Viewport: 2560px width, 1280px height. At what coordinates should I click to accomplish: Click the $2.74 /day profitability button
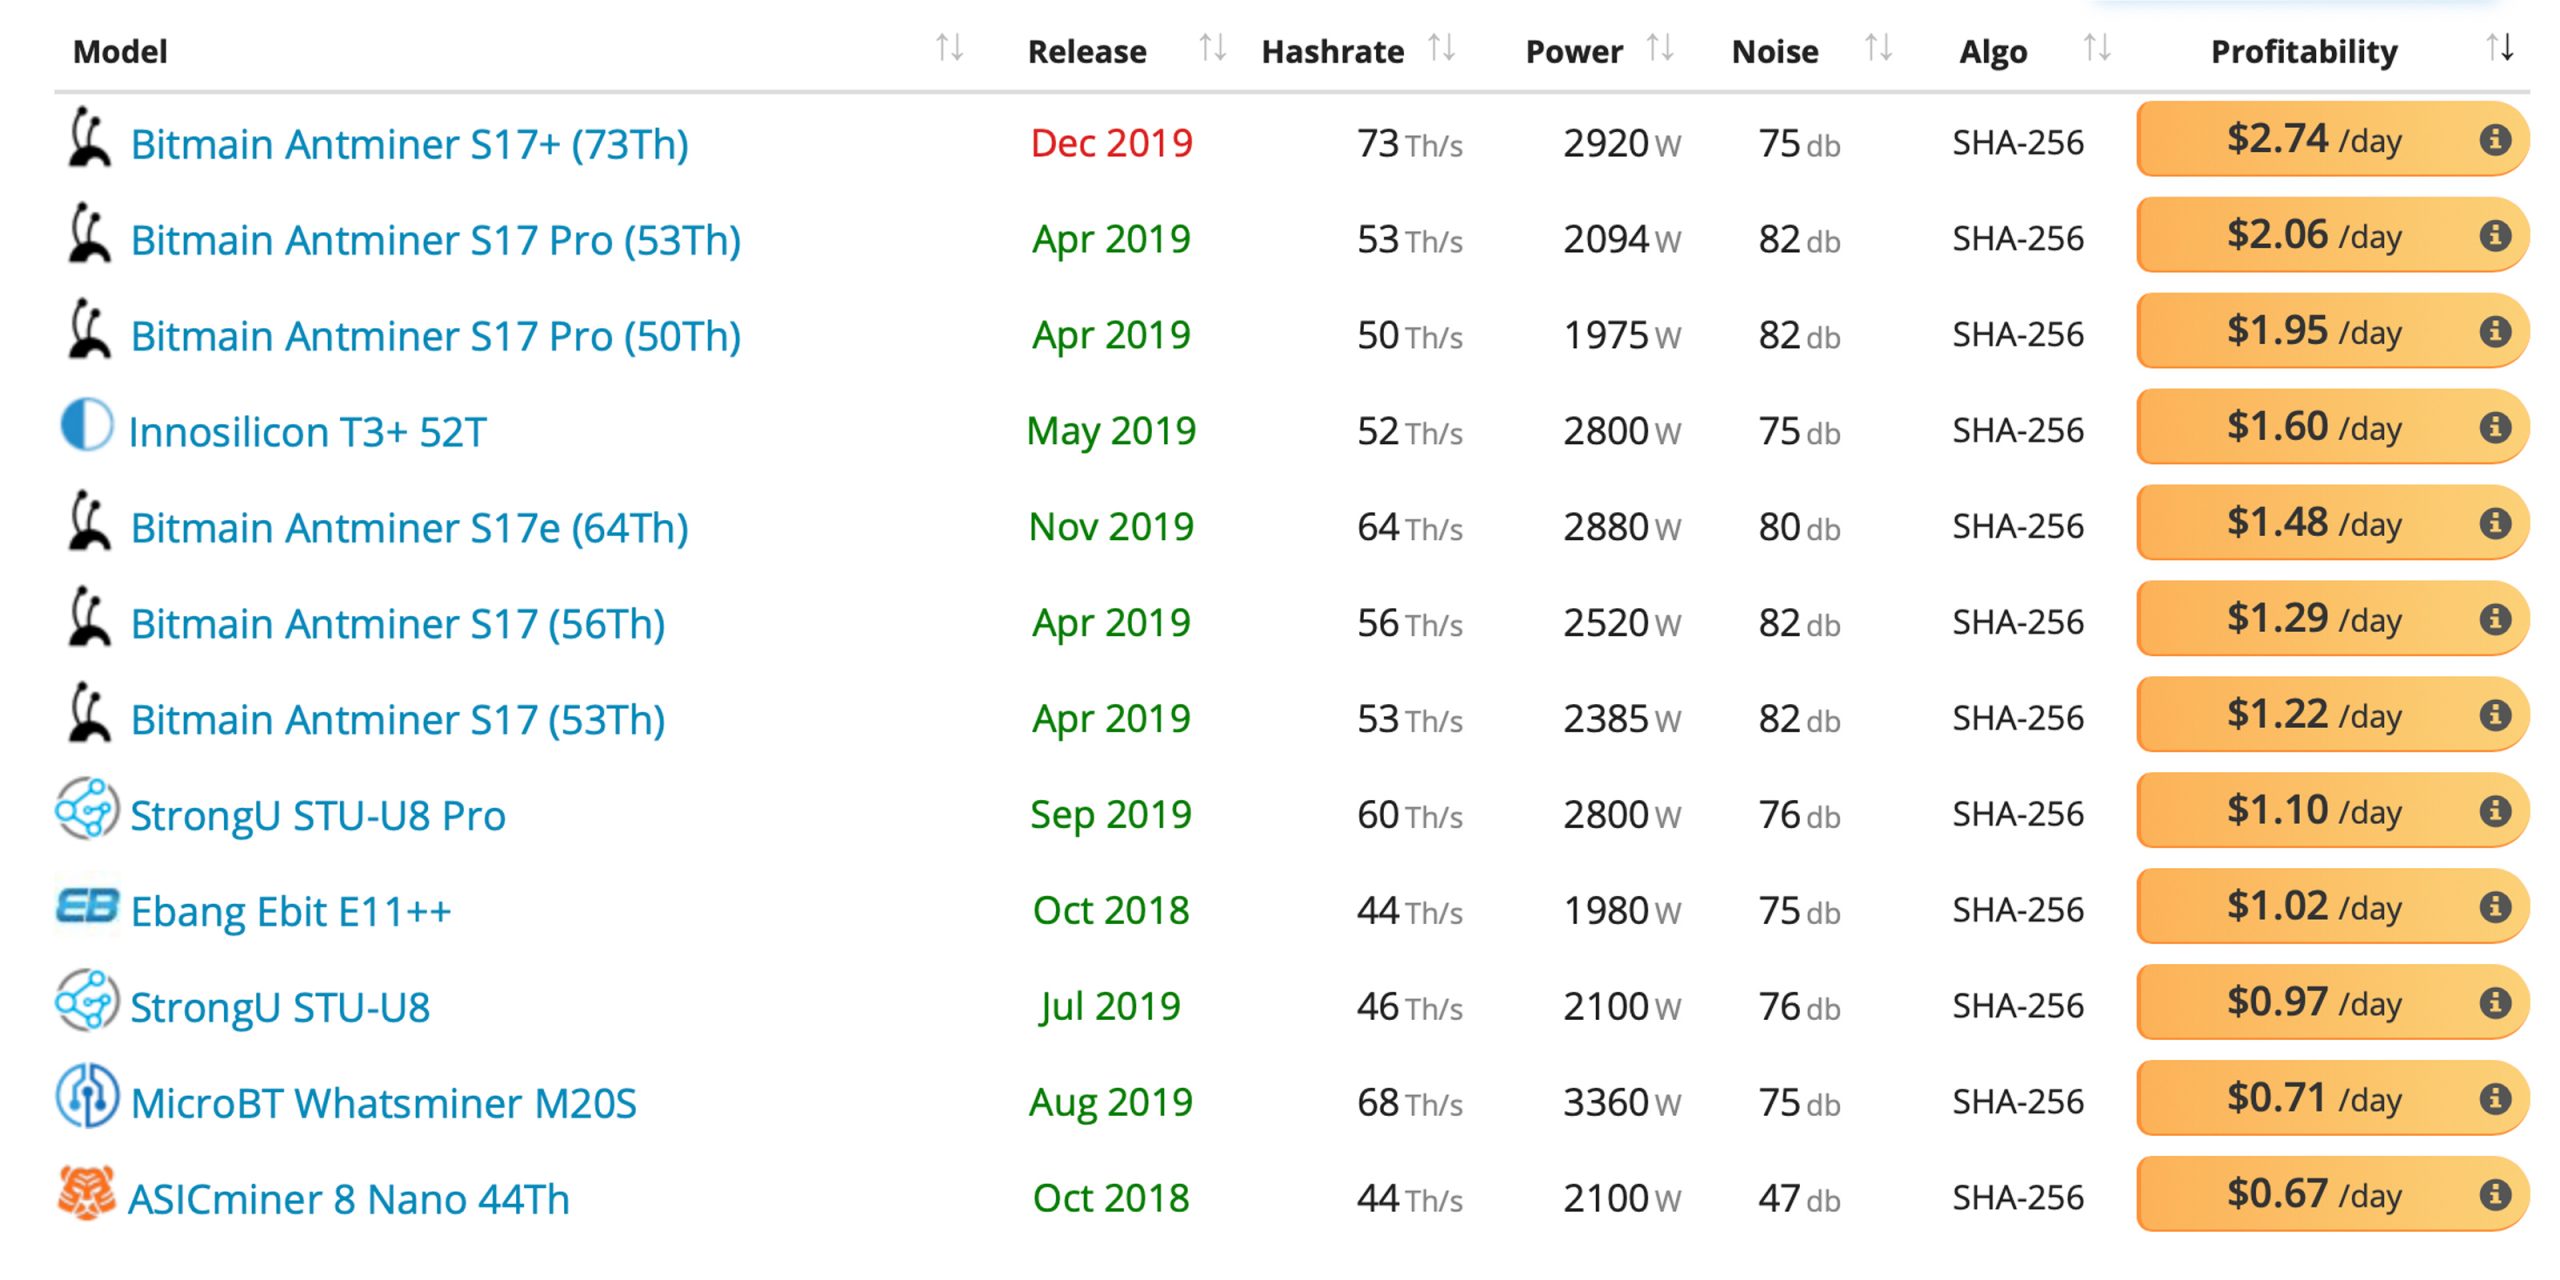(x=2332, y=139)
